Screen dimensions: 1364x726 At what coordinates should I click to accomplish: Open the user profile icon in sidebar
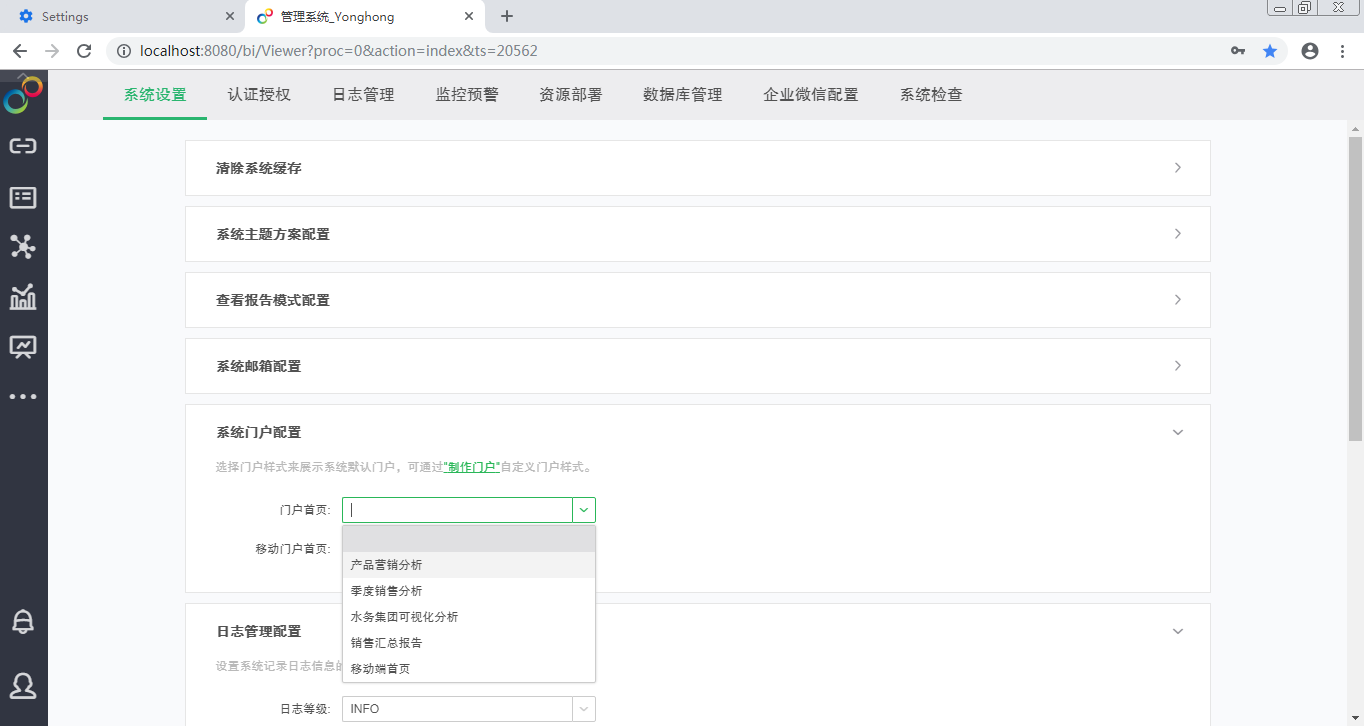pos(23,685)
